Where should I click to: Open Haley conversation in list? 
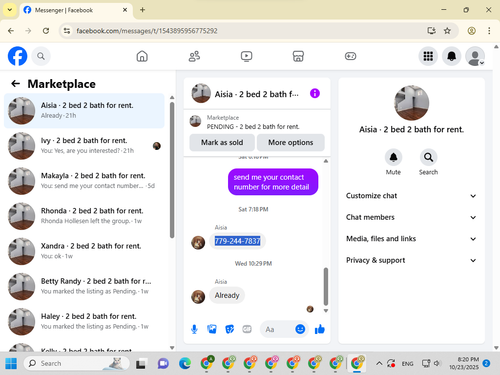(84, 322)
